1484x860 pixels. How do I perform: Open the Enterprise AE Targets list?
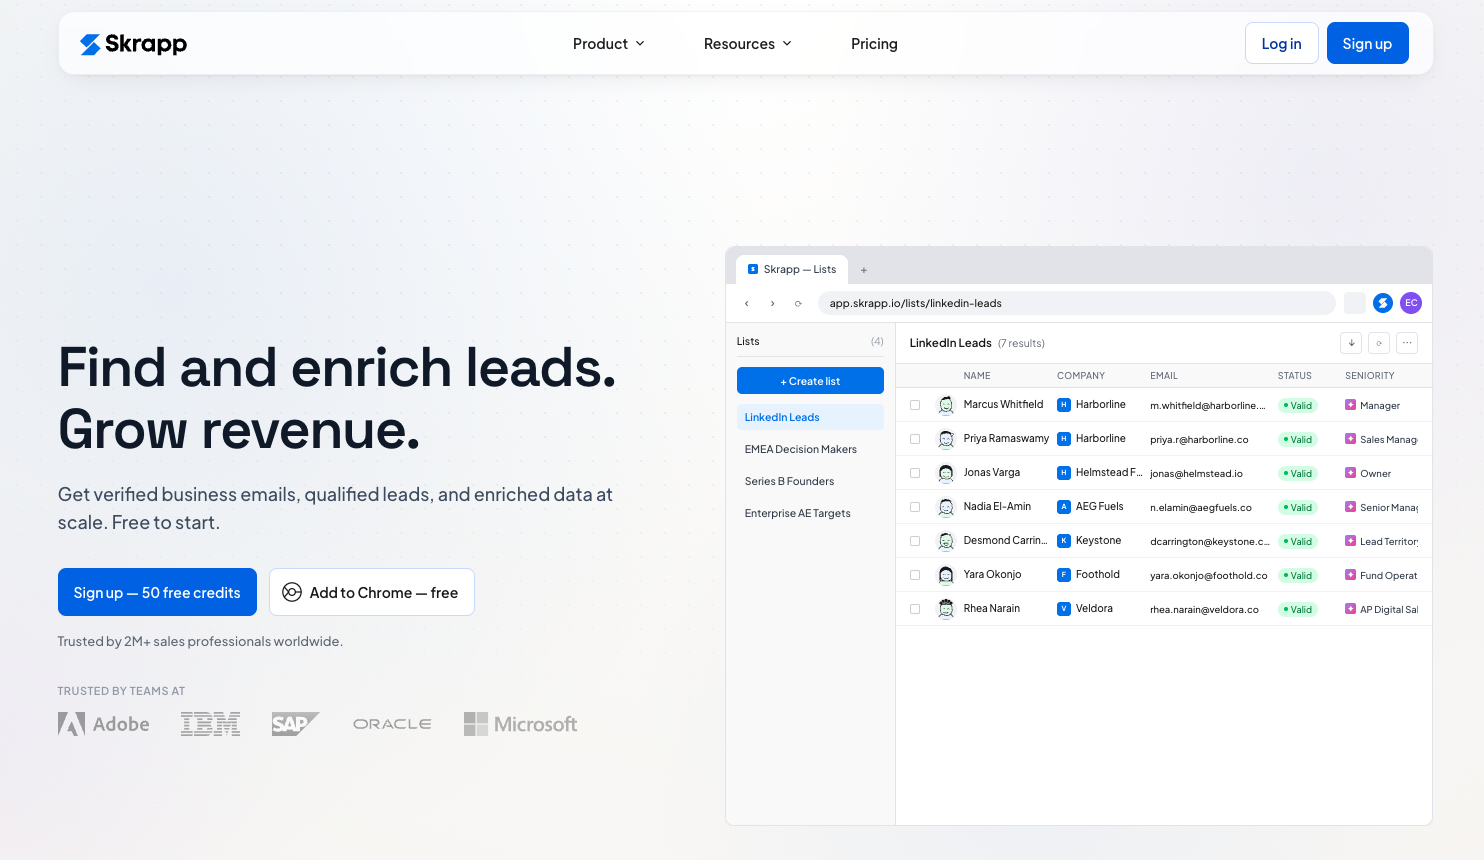pos(810,513)
